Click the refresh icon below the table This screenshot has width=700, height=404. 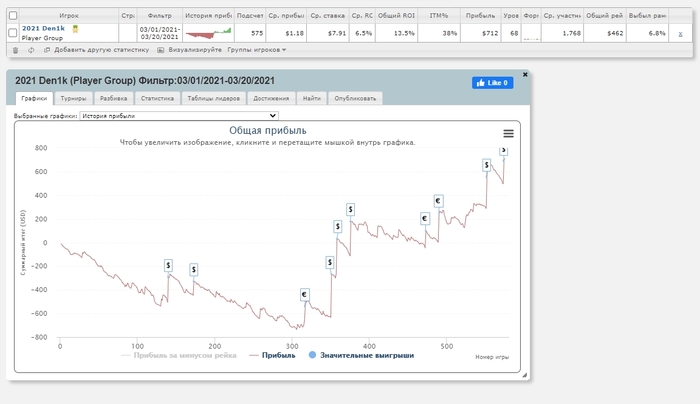tap(31, 50)
